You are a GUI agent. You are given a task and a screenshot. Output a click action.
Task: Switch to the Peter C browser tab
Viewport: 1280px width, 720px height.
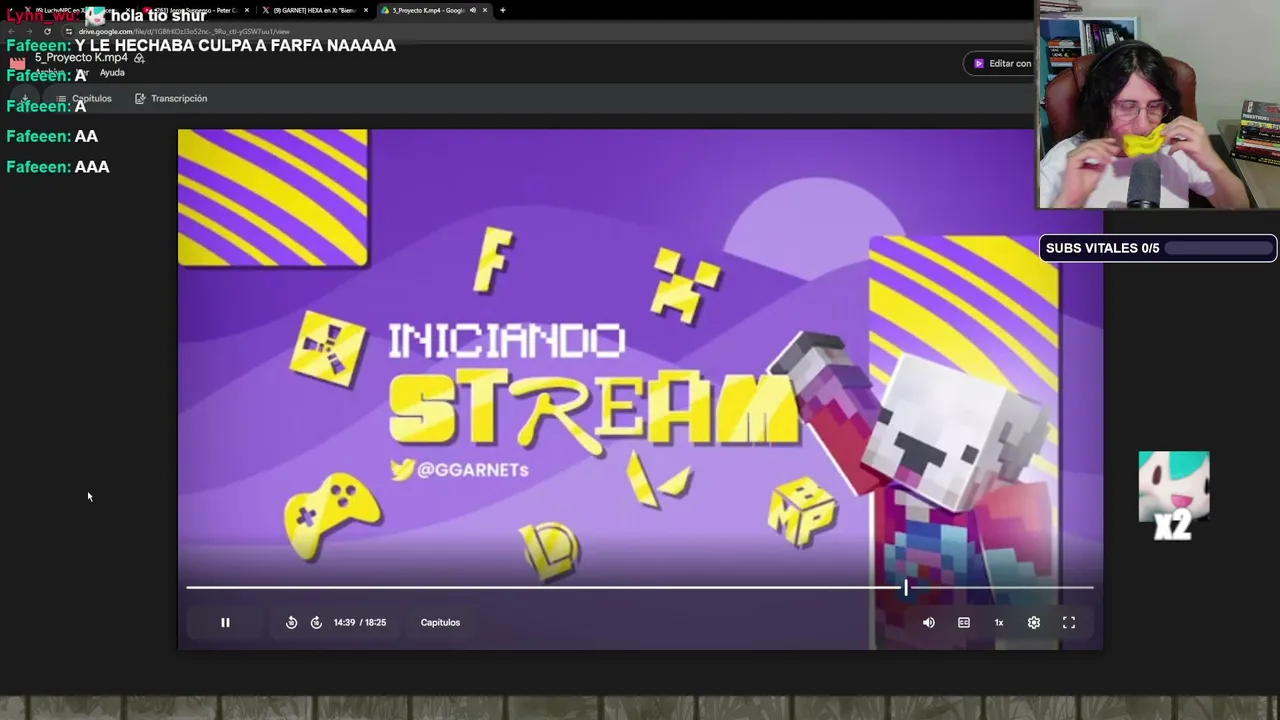coord(195,10)
